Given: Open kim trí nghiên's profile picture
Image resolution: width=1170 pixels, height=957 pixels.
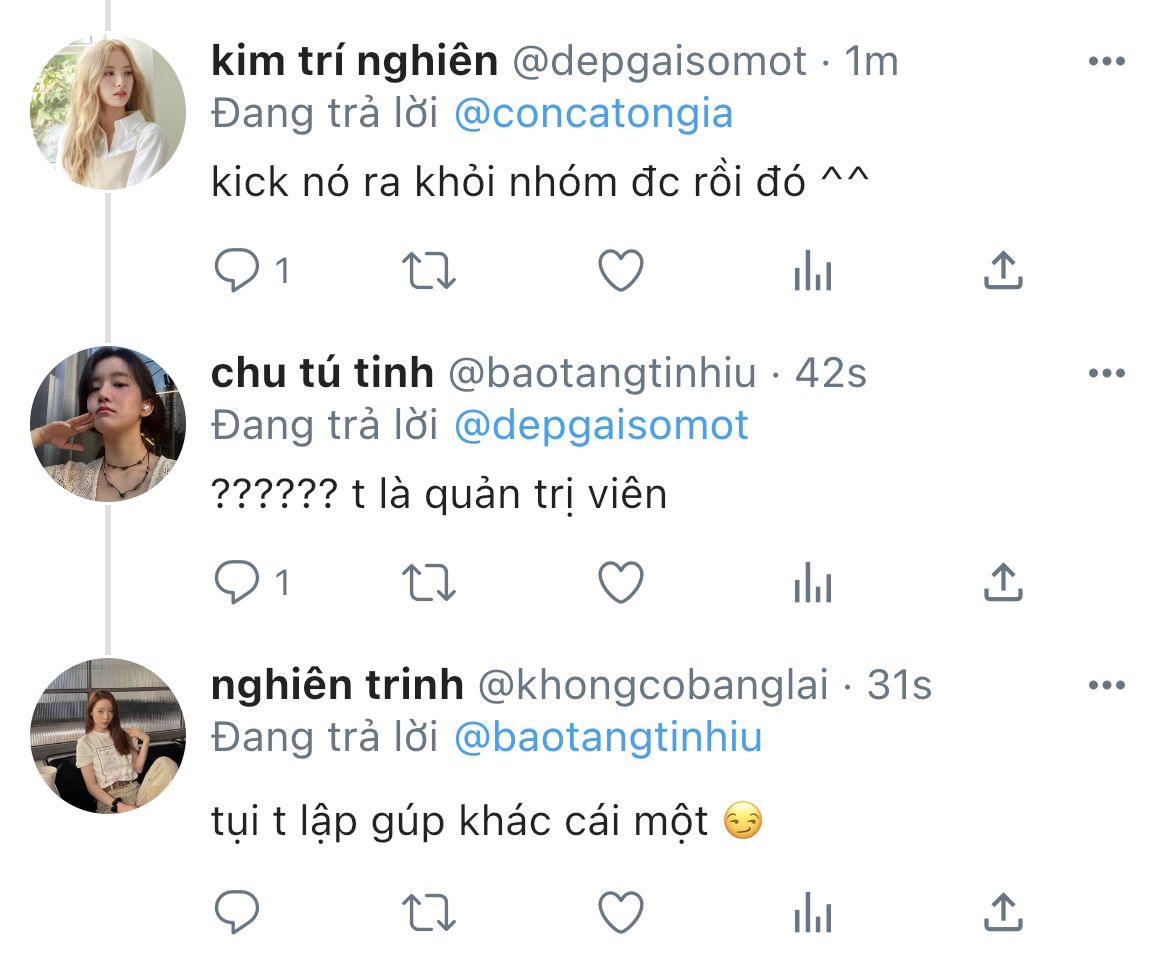Looking at the screenshot, I should 108,112.
